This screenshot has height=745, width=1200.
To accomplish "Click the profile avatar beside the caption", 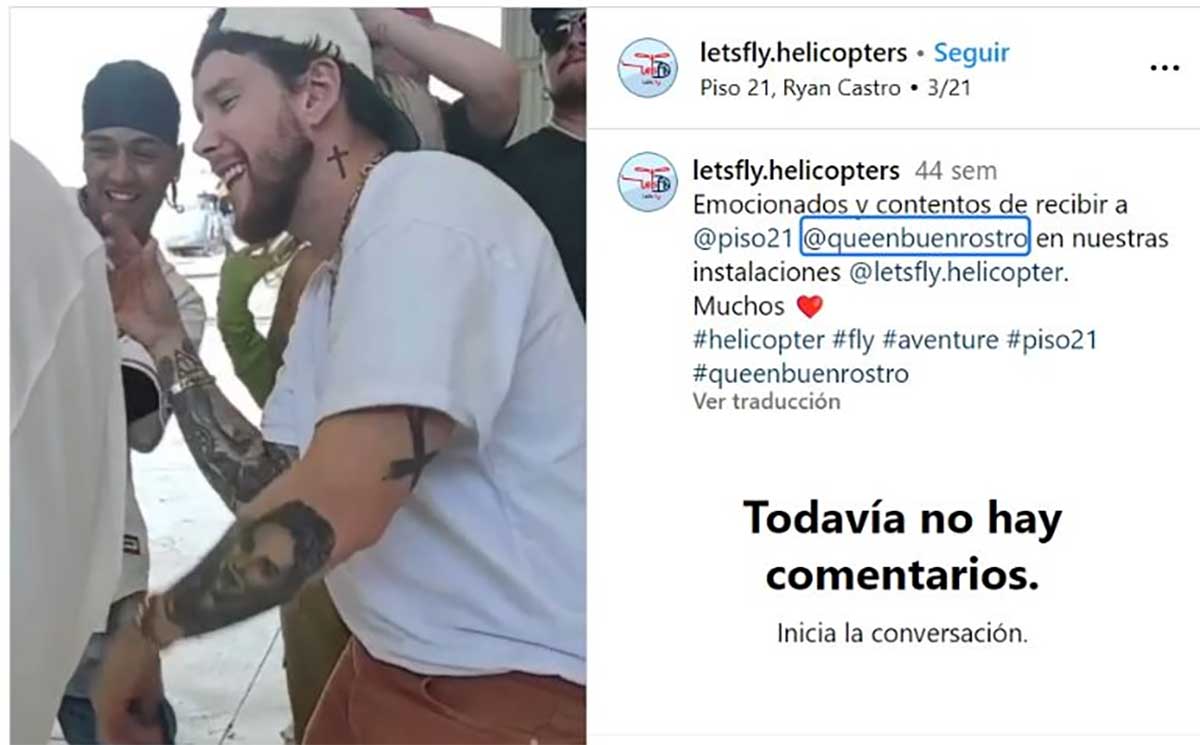I will pos(647,181).
